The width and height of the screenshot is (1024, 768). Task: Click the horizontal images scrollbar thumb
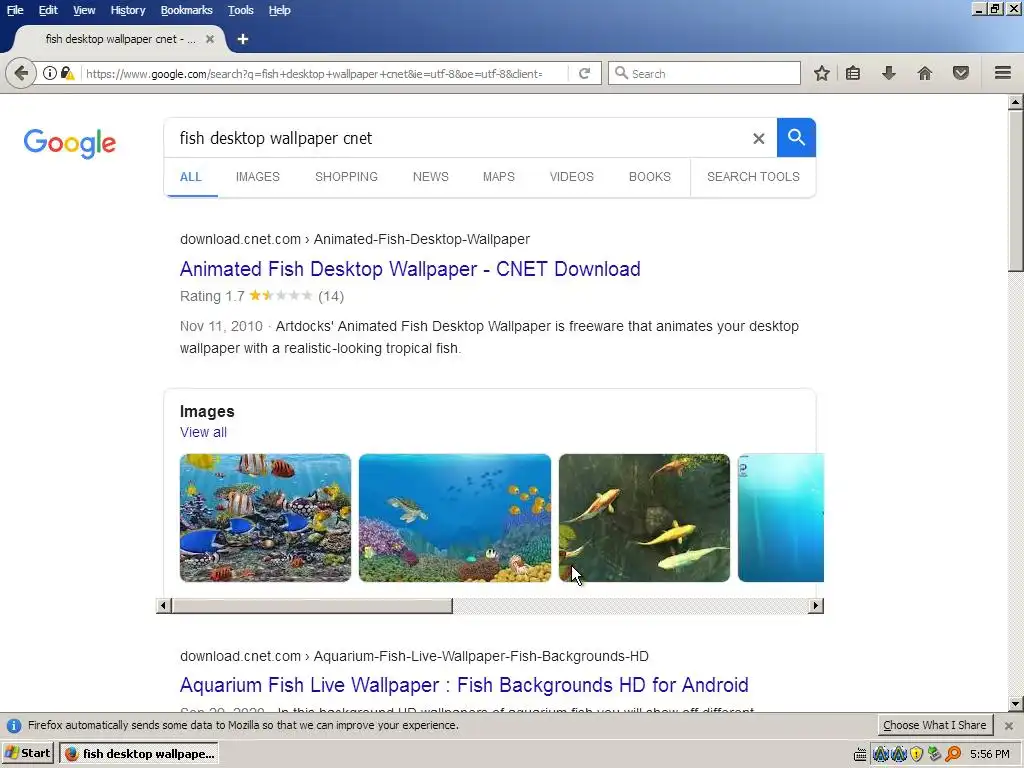point(312,605)
